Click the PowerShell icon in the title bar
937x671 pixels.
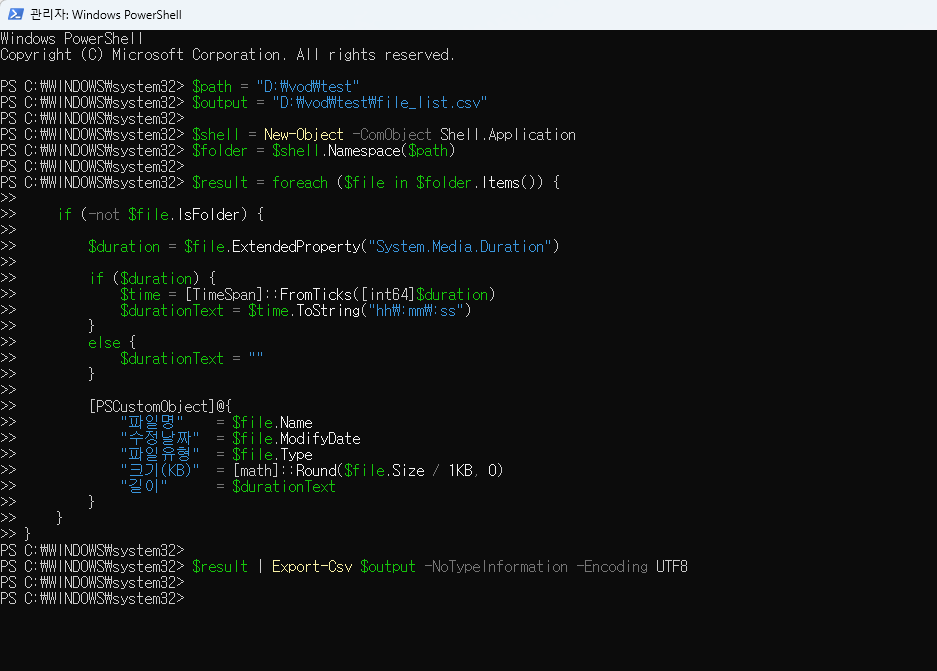tap(16, 14)
